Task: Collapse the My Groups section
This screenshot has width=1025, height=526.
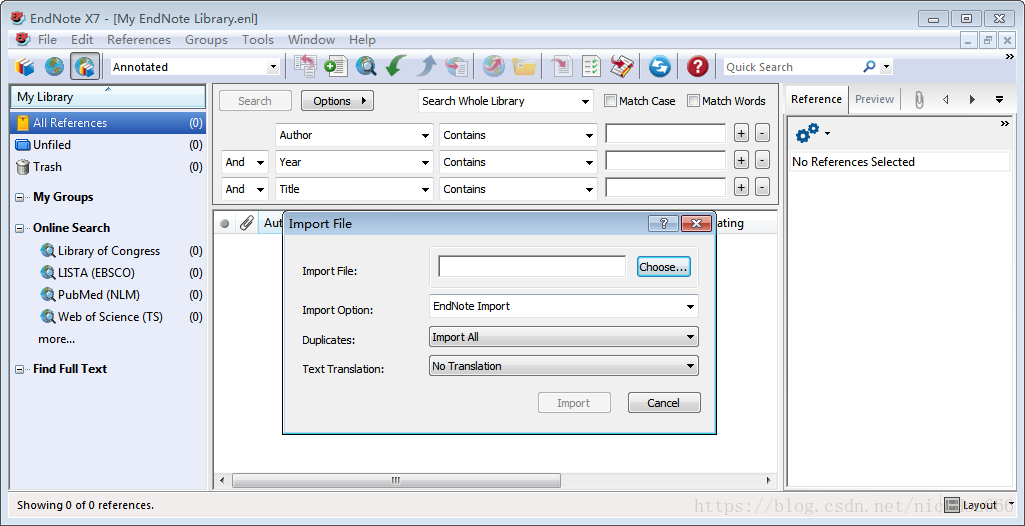Action: click(x=20, y=197)
